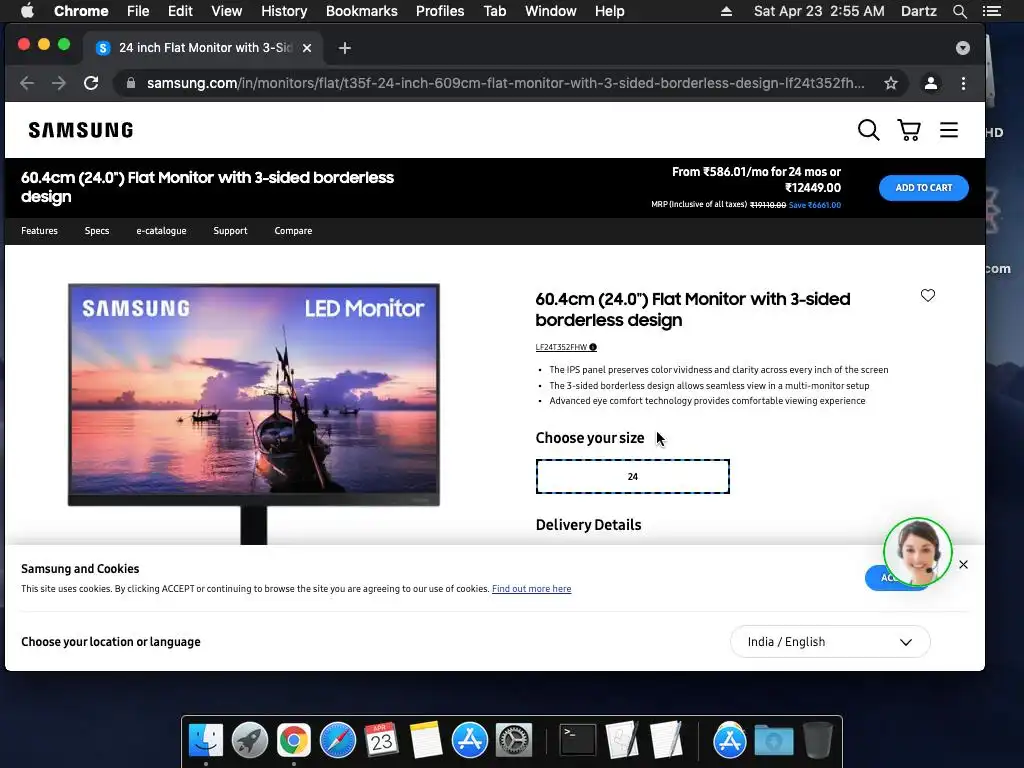
Task: Open the Downloads folder in the Dock
Action: pyautogui.click(x=774, y=741)
